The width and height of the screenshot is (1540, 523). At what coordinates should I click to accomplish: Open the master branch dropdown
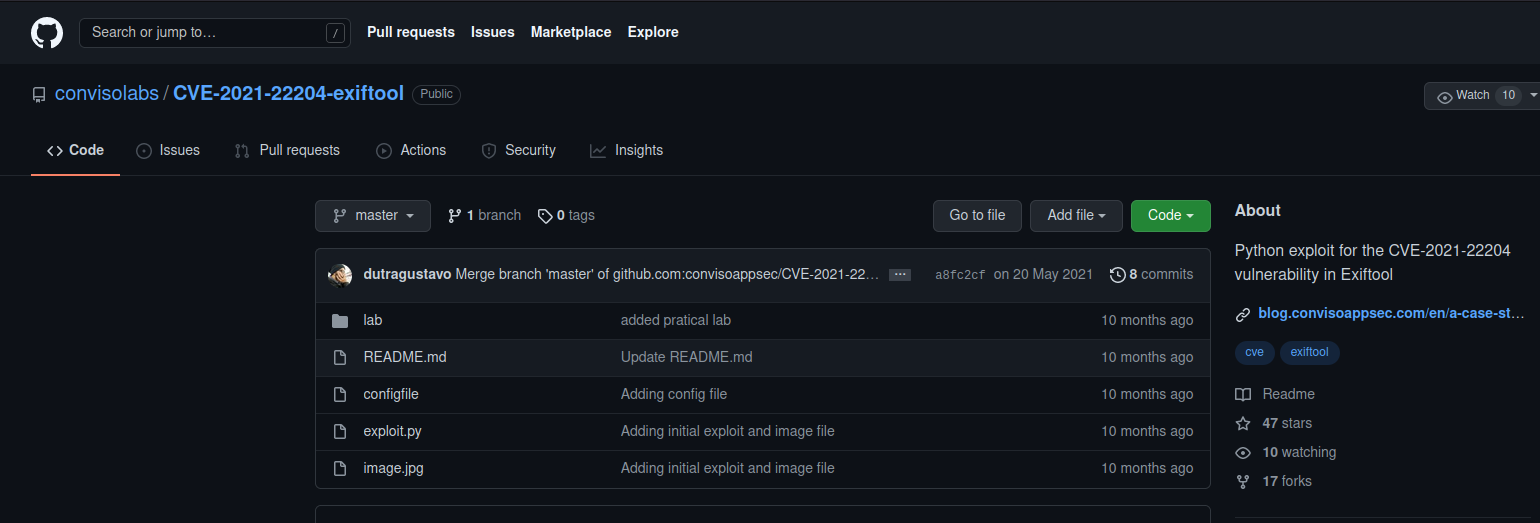(373, 216)
